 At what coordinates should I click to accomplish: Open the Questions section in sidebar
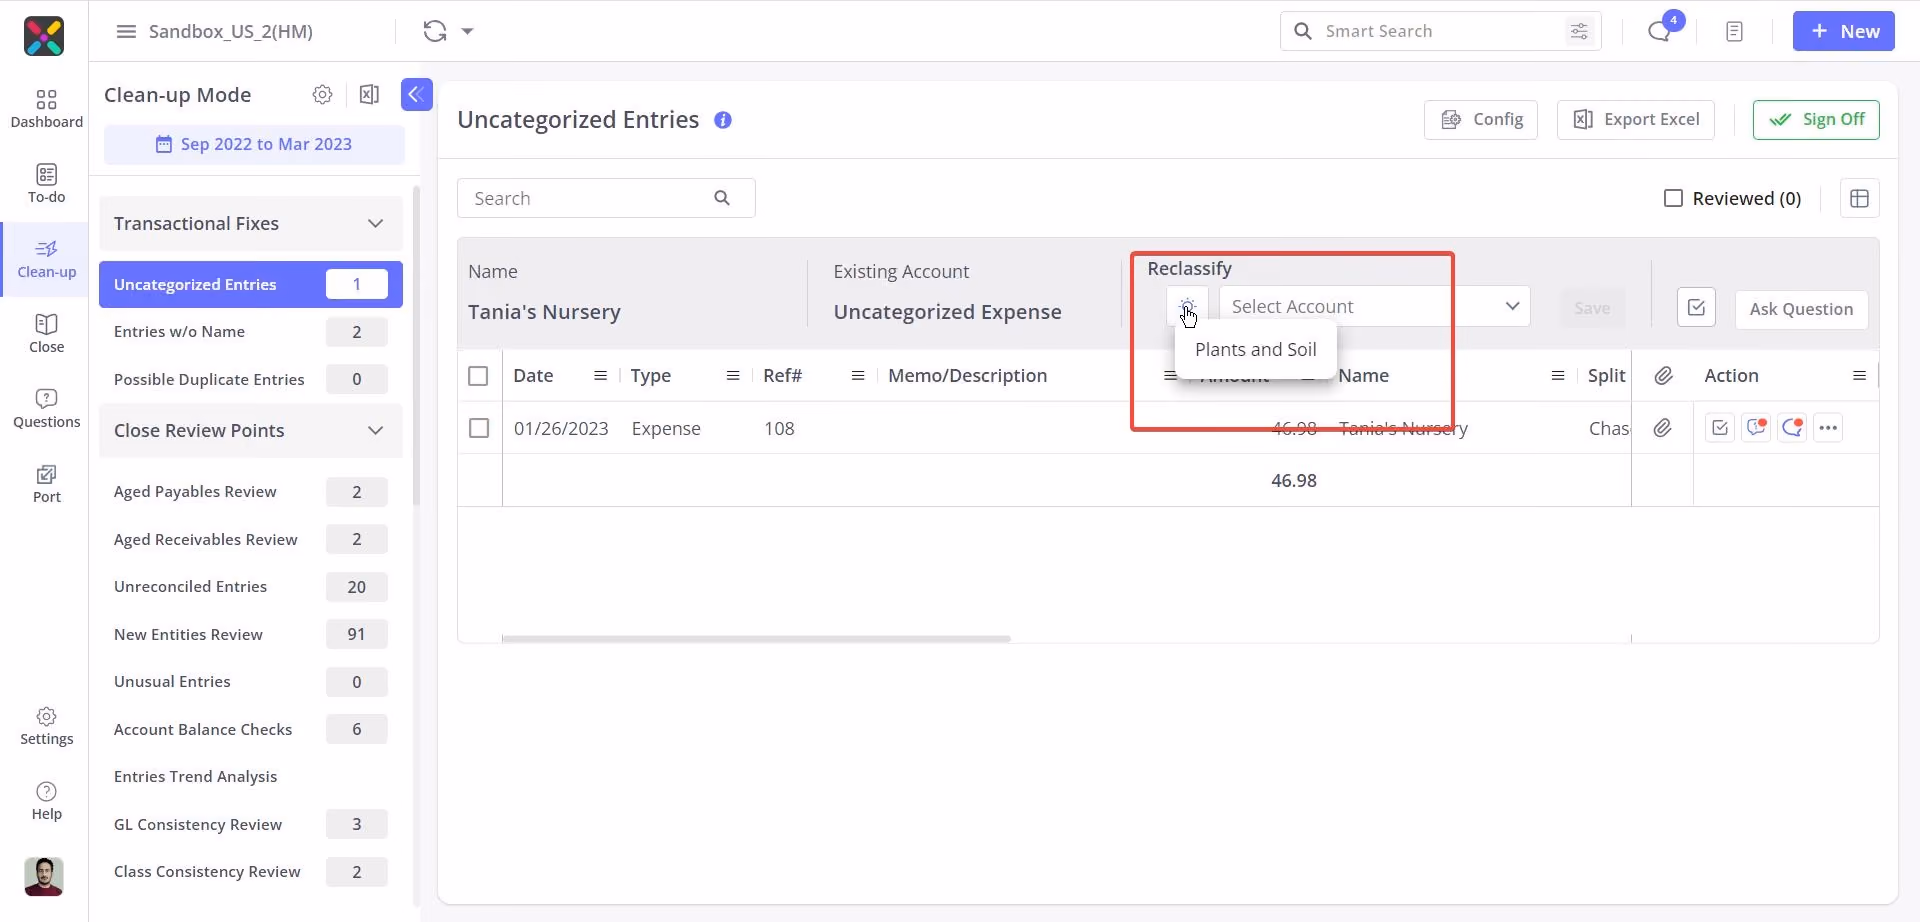pyautogui.click(x=46, y=409)
